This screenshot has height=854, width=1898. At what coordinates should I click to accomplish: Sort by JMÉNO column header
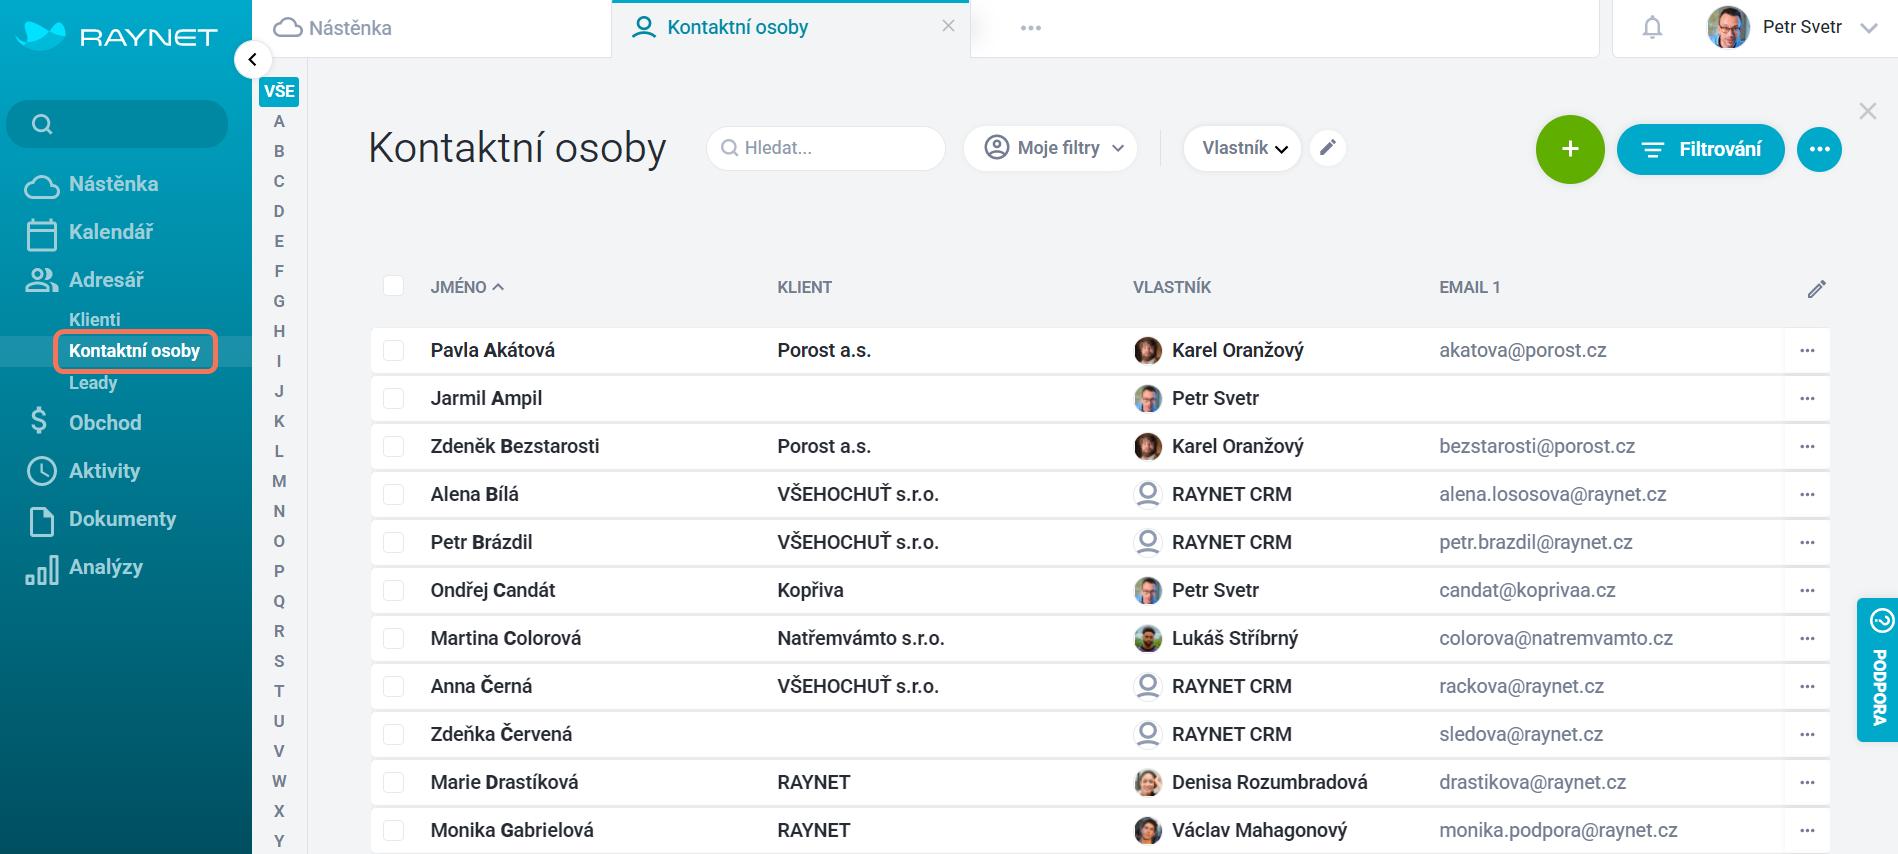[x=467, y=287]
